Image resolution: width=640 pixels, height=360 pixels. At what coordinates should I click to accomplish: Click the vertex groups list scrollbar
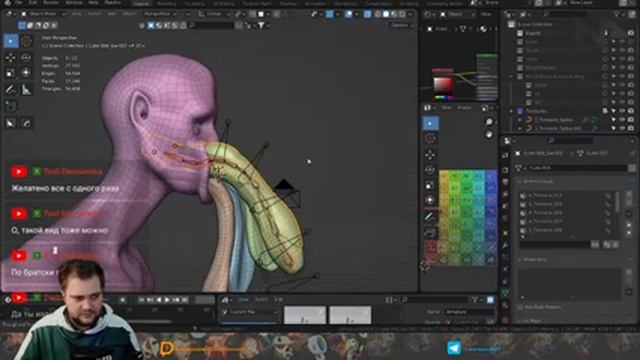(x=617, y=203)
